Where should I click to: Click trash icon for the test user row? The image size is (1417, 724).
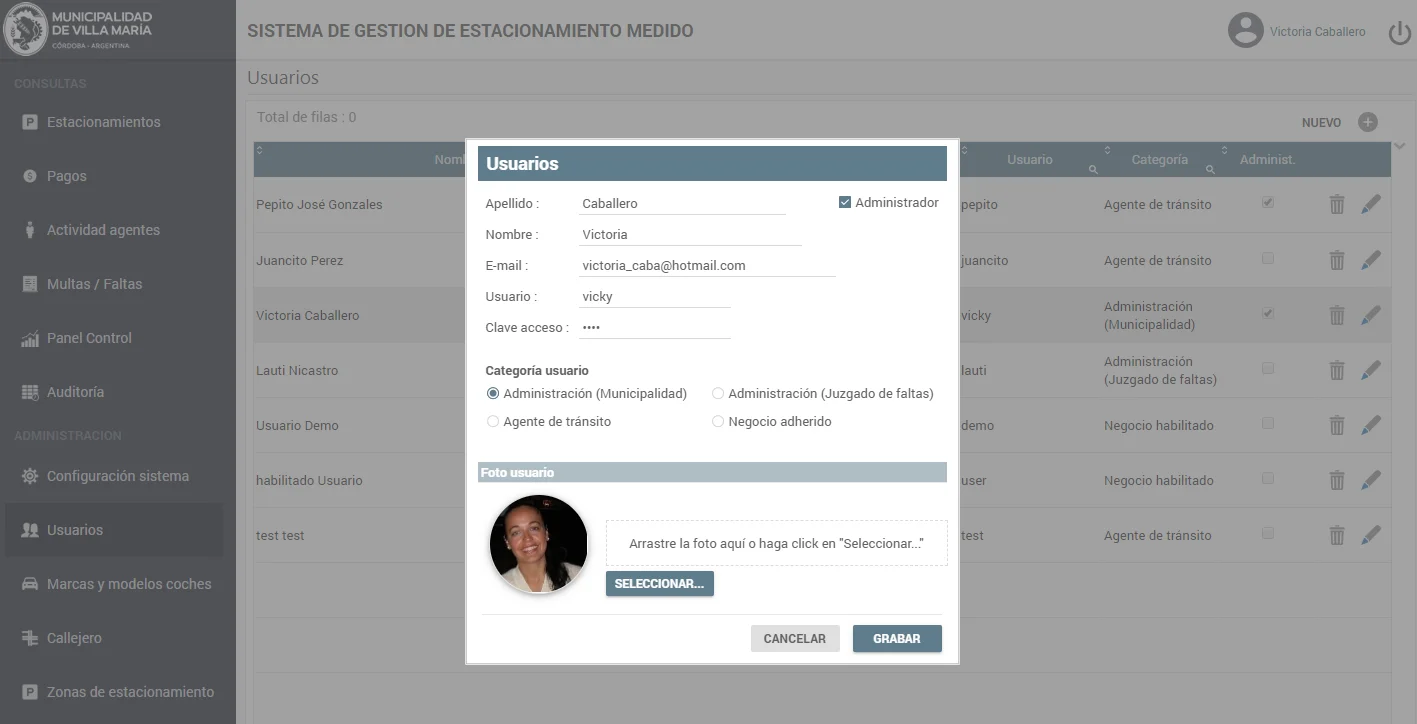pos(1336,535)
